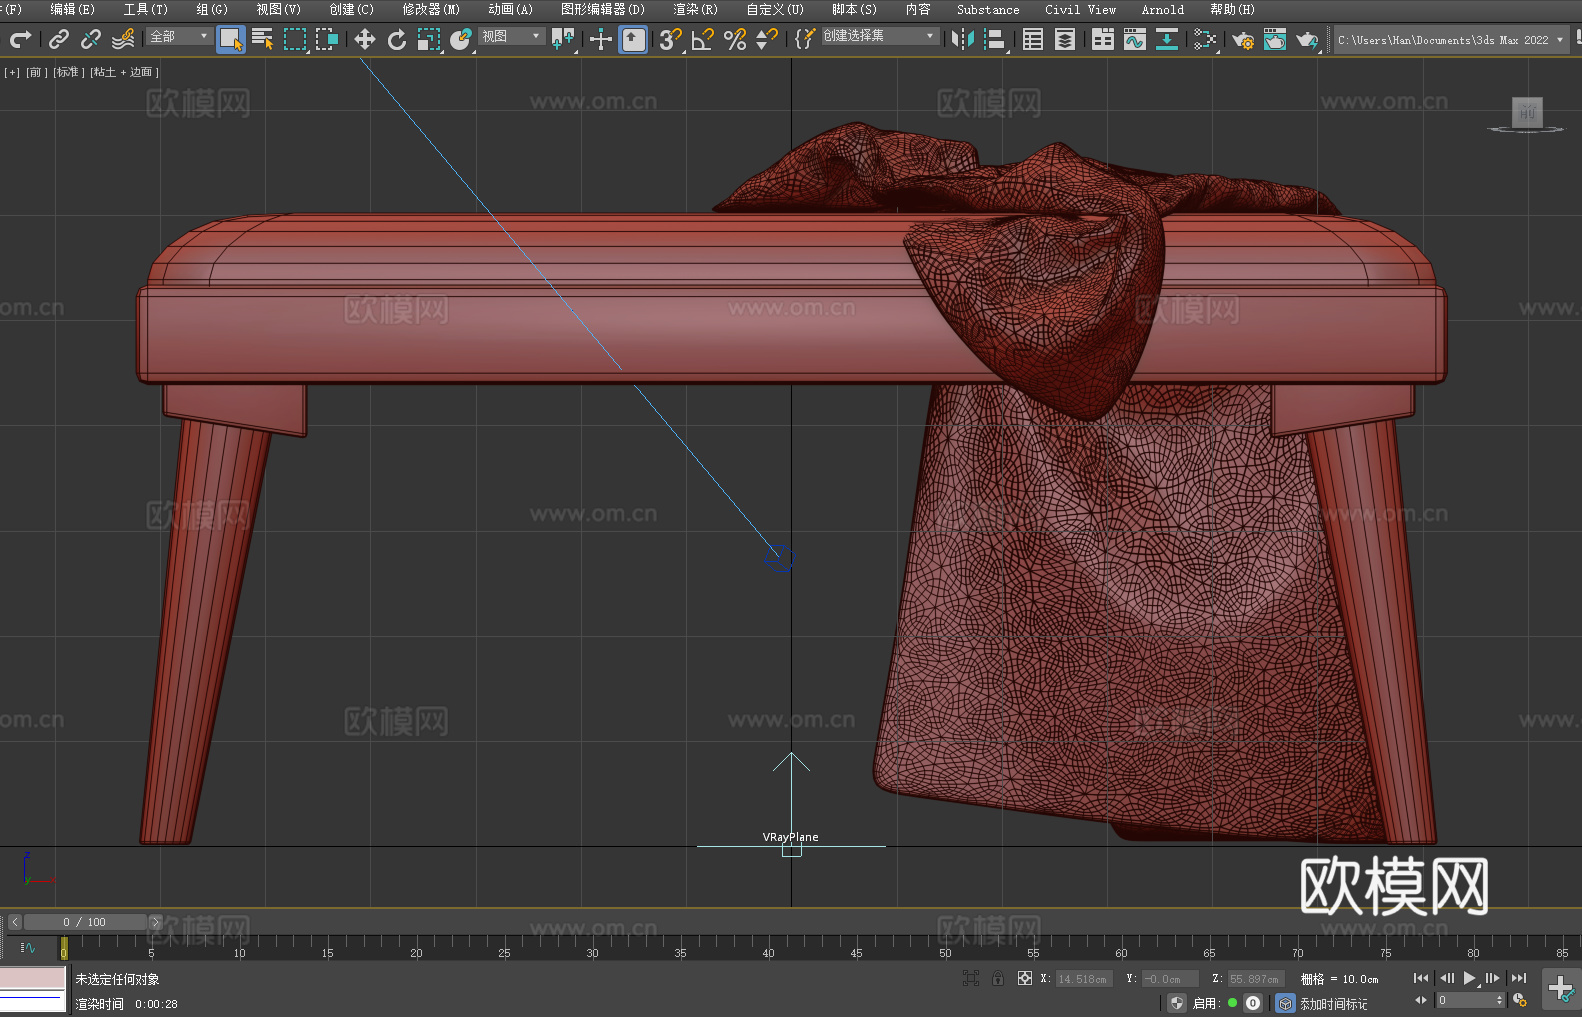Click the pink MAXScript listener swatch

(x=32, y=978)
